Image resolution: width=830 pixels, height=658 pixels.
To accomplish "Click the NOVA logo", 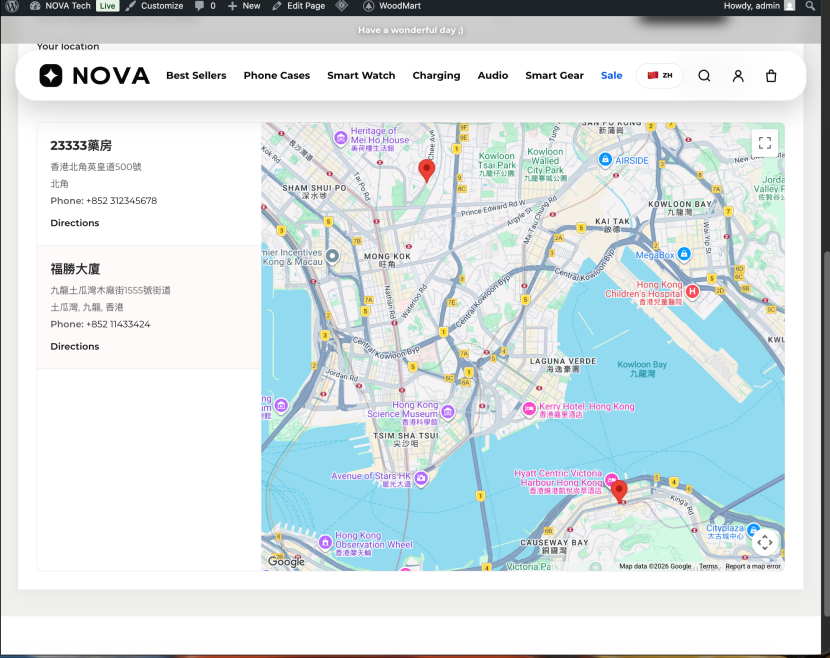I will click(94, 76).
